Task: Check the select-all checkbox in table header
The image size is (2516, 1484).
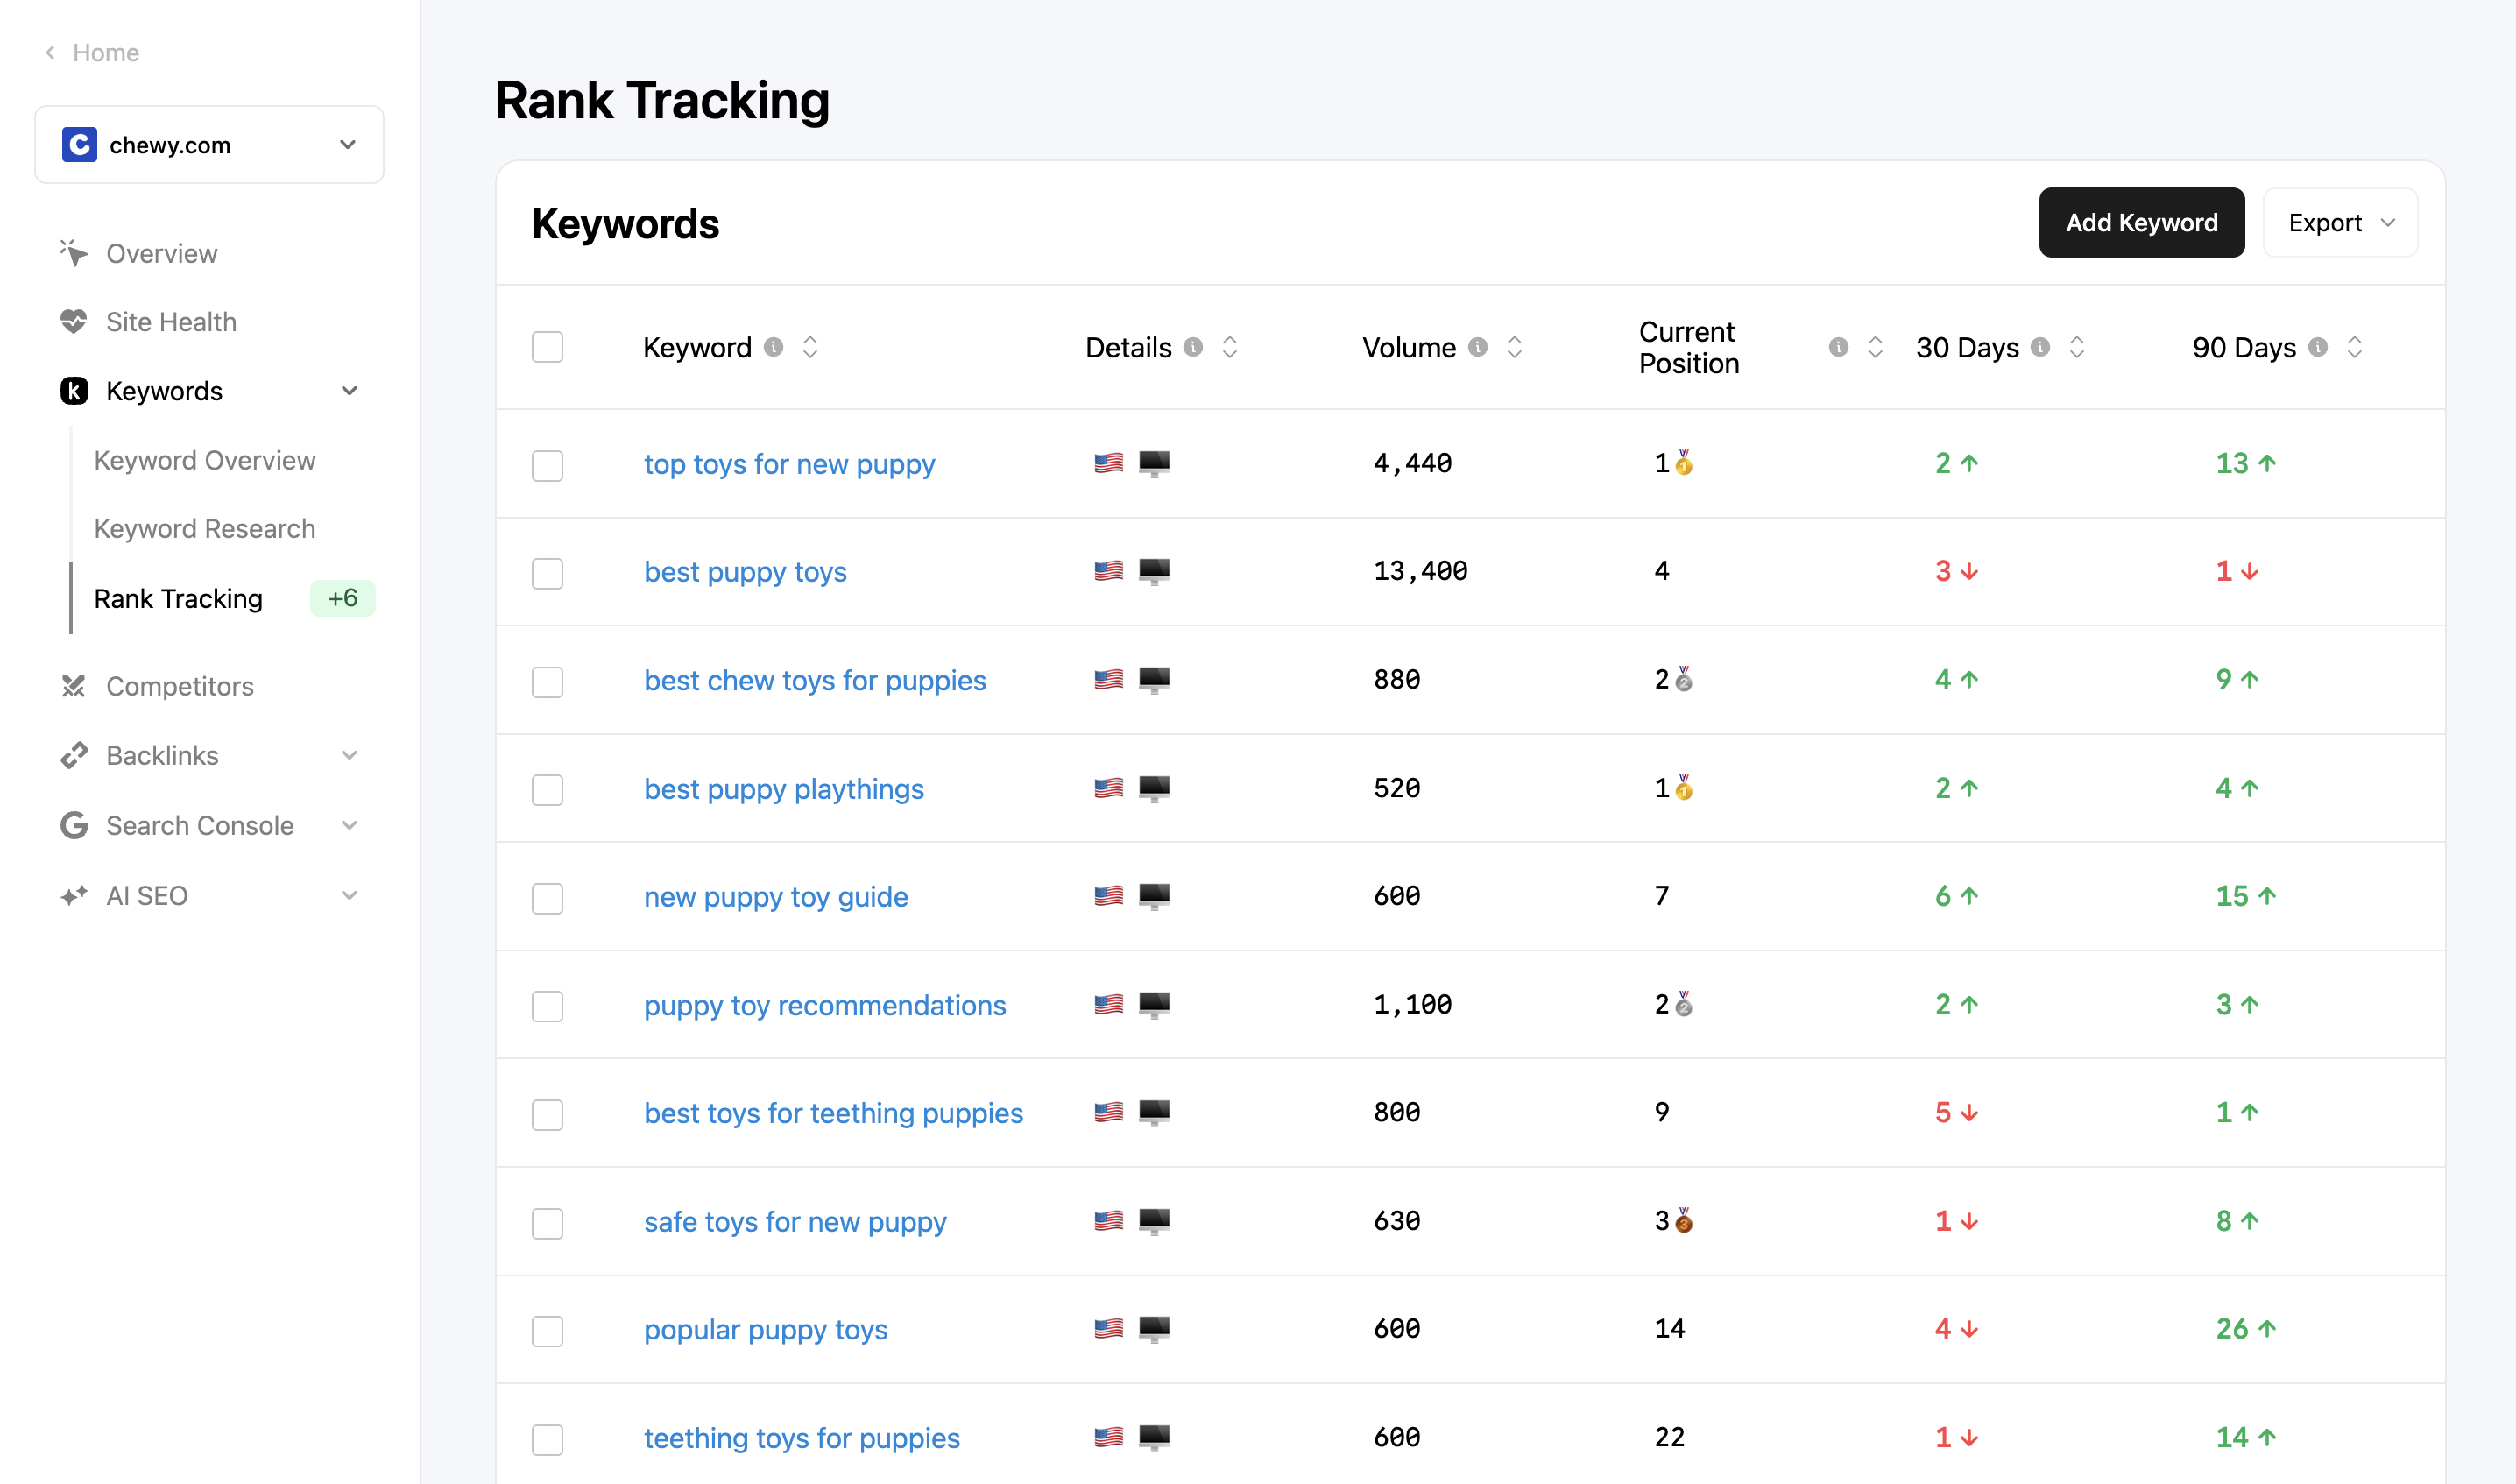Action: tap(547, 347)
